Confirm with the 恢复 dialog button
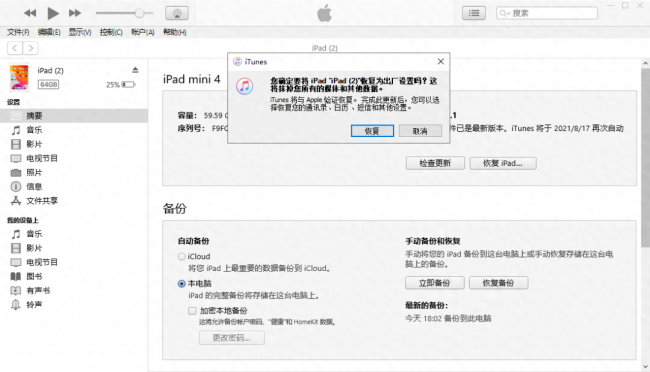This screenshot has width=650, height=372. click(372, 131)
